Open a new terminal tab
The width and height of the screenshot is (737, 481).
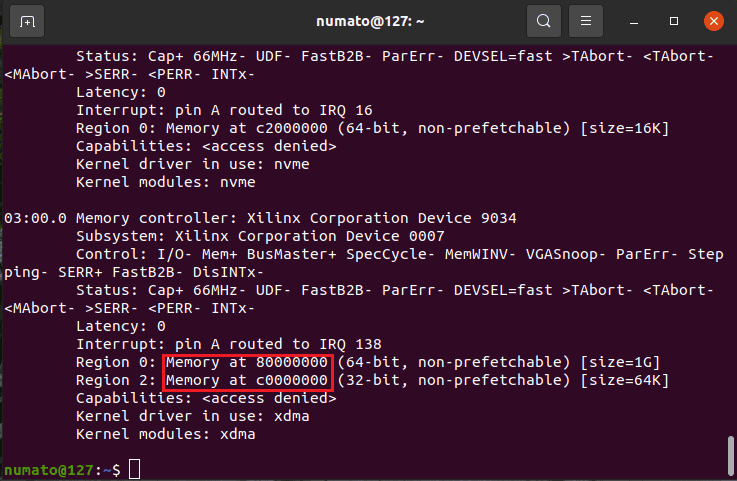point(27,20)
